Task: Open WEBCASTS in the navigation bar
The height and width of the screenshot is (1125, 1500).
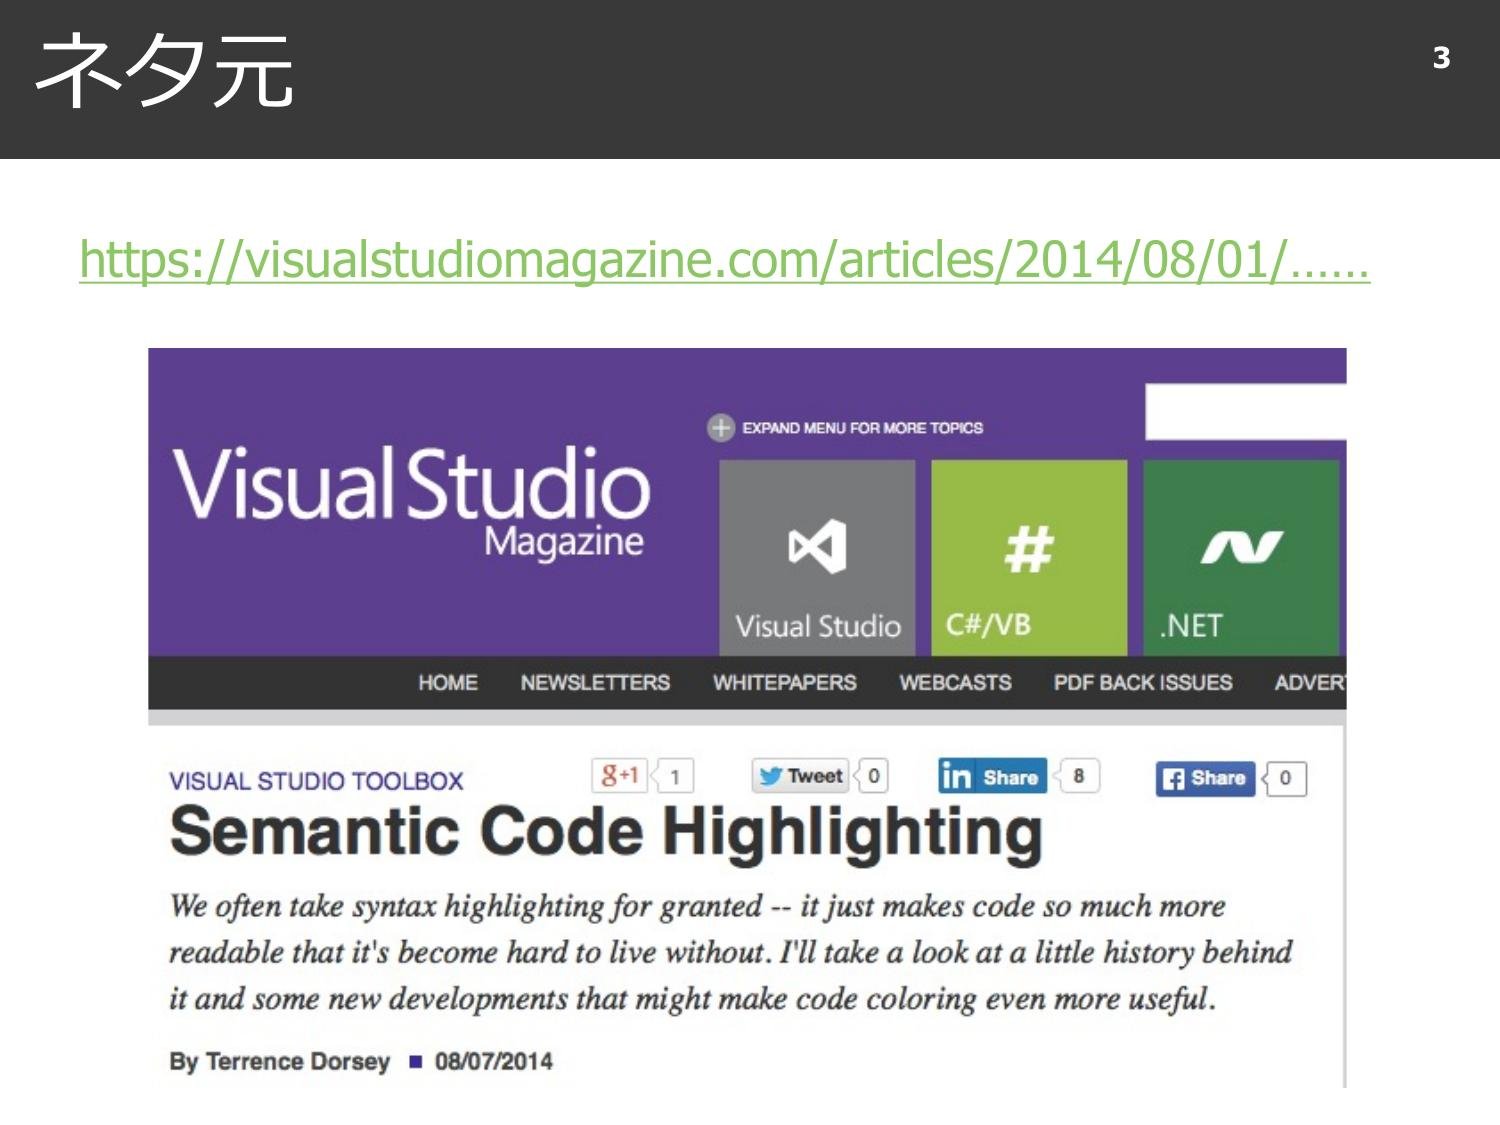Action: tap(955, 683)
